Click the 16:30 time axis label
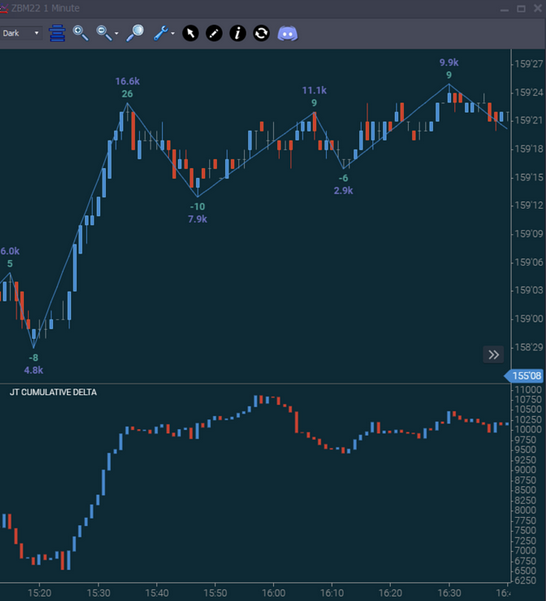Image resolution: width=546 pixels, height=601 pixels. tap(449, 593)
